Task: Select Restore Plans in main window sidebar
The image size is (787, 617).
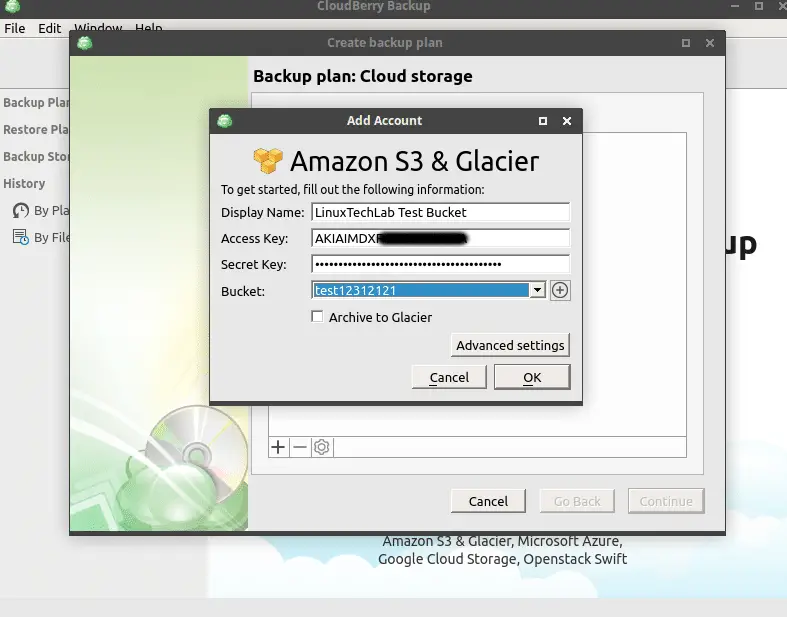Action: pyautogui.click(x=36, y=130)
